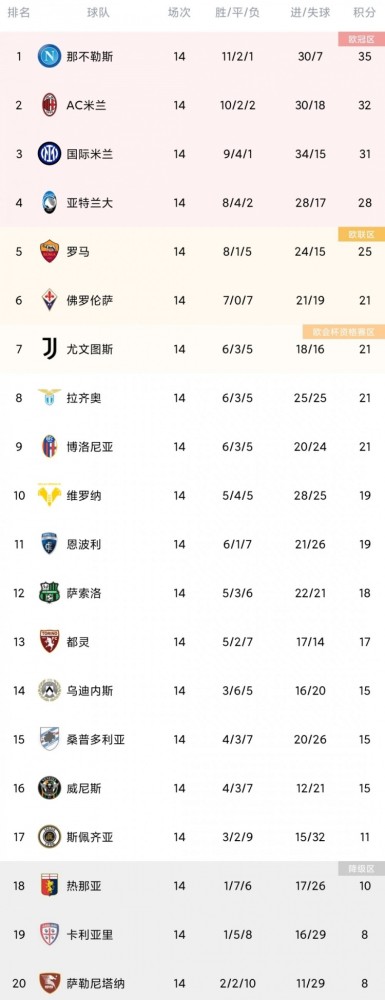The image size is (385, 1000).
Task: Click the 进/失球 goals column header
Action: [x=310, y=13]
